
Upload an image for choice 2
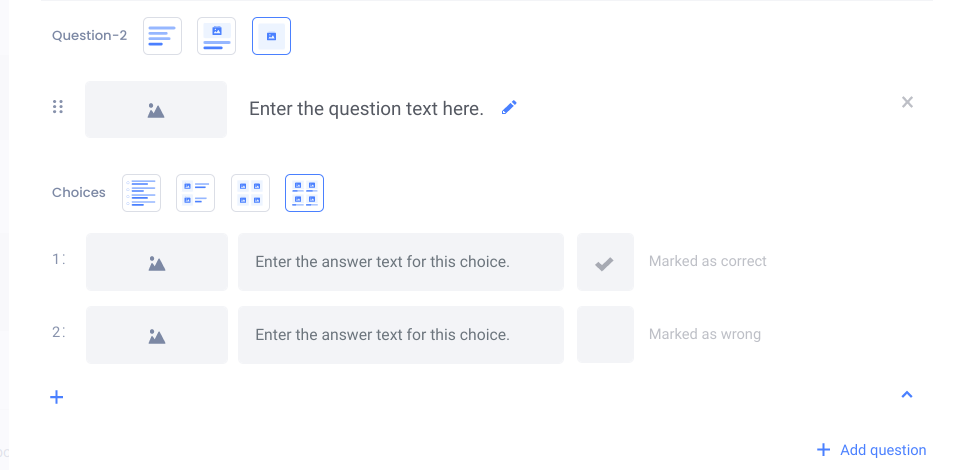157,335
